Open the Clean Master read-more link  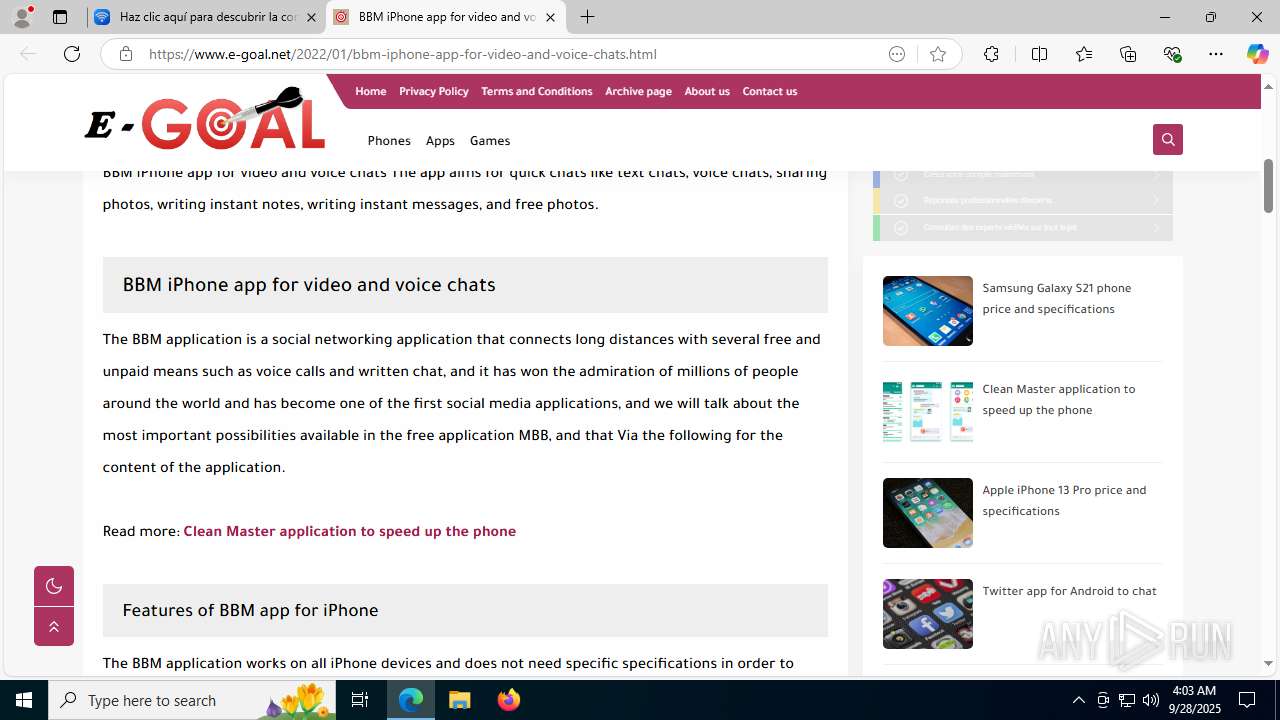350,531
